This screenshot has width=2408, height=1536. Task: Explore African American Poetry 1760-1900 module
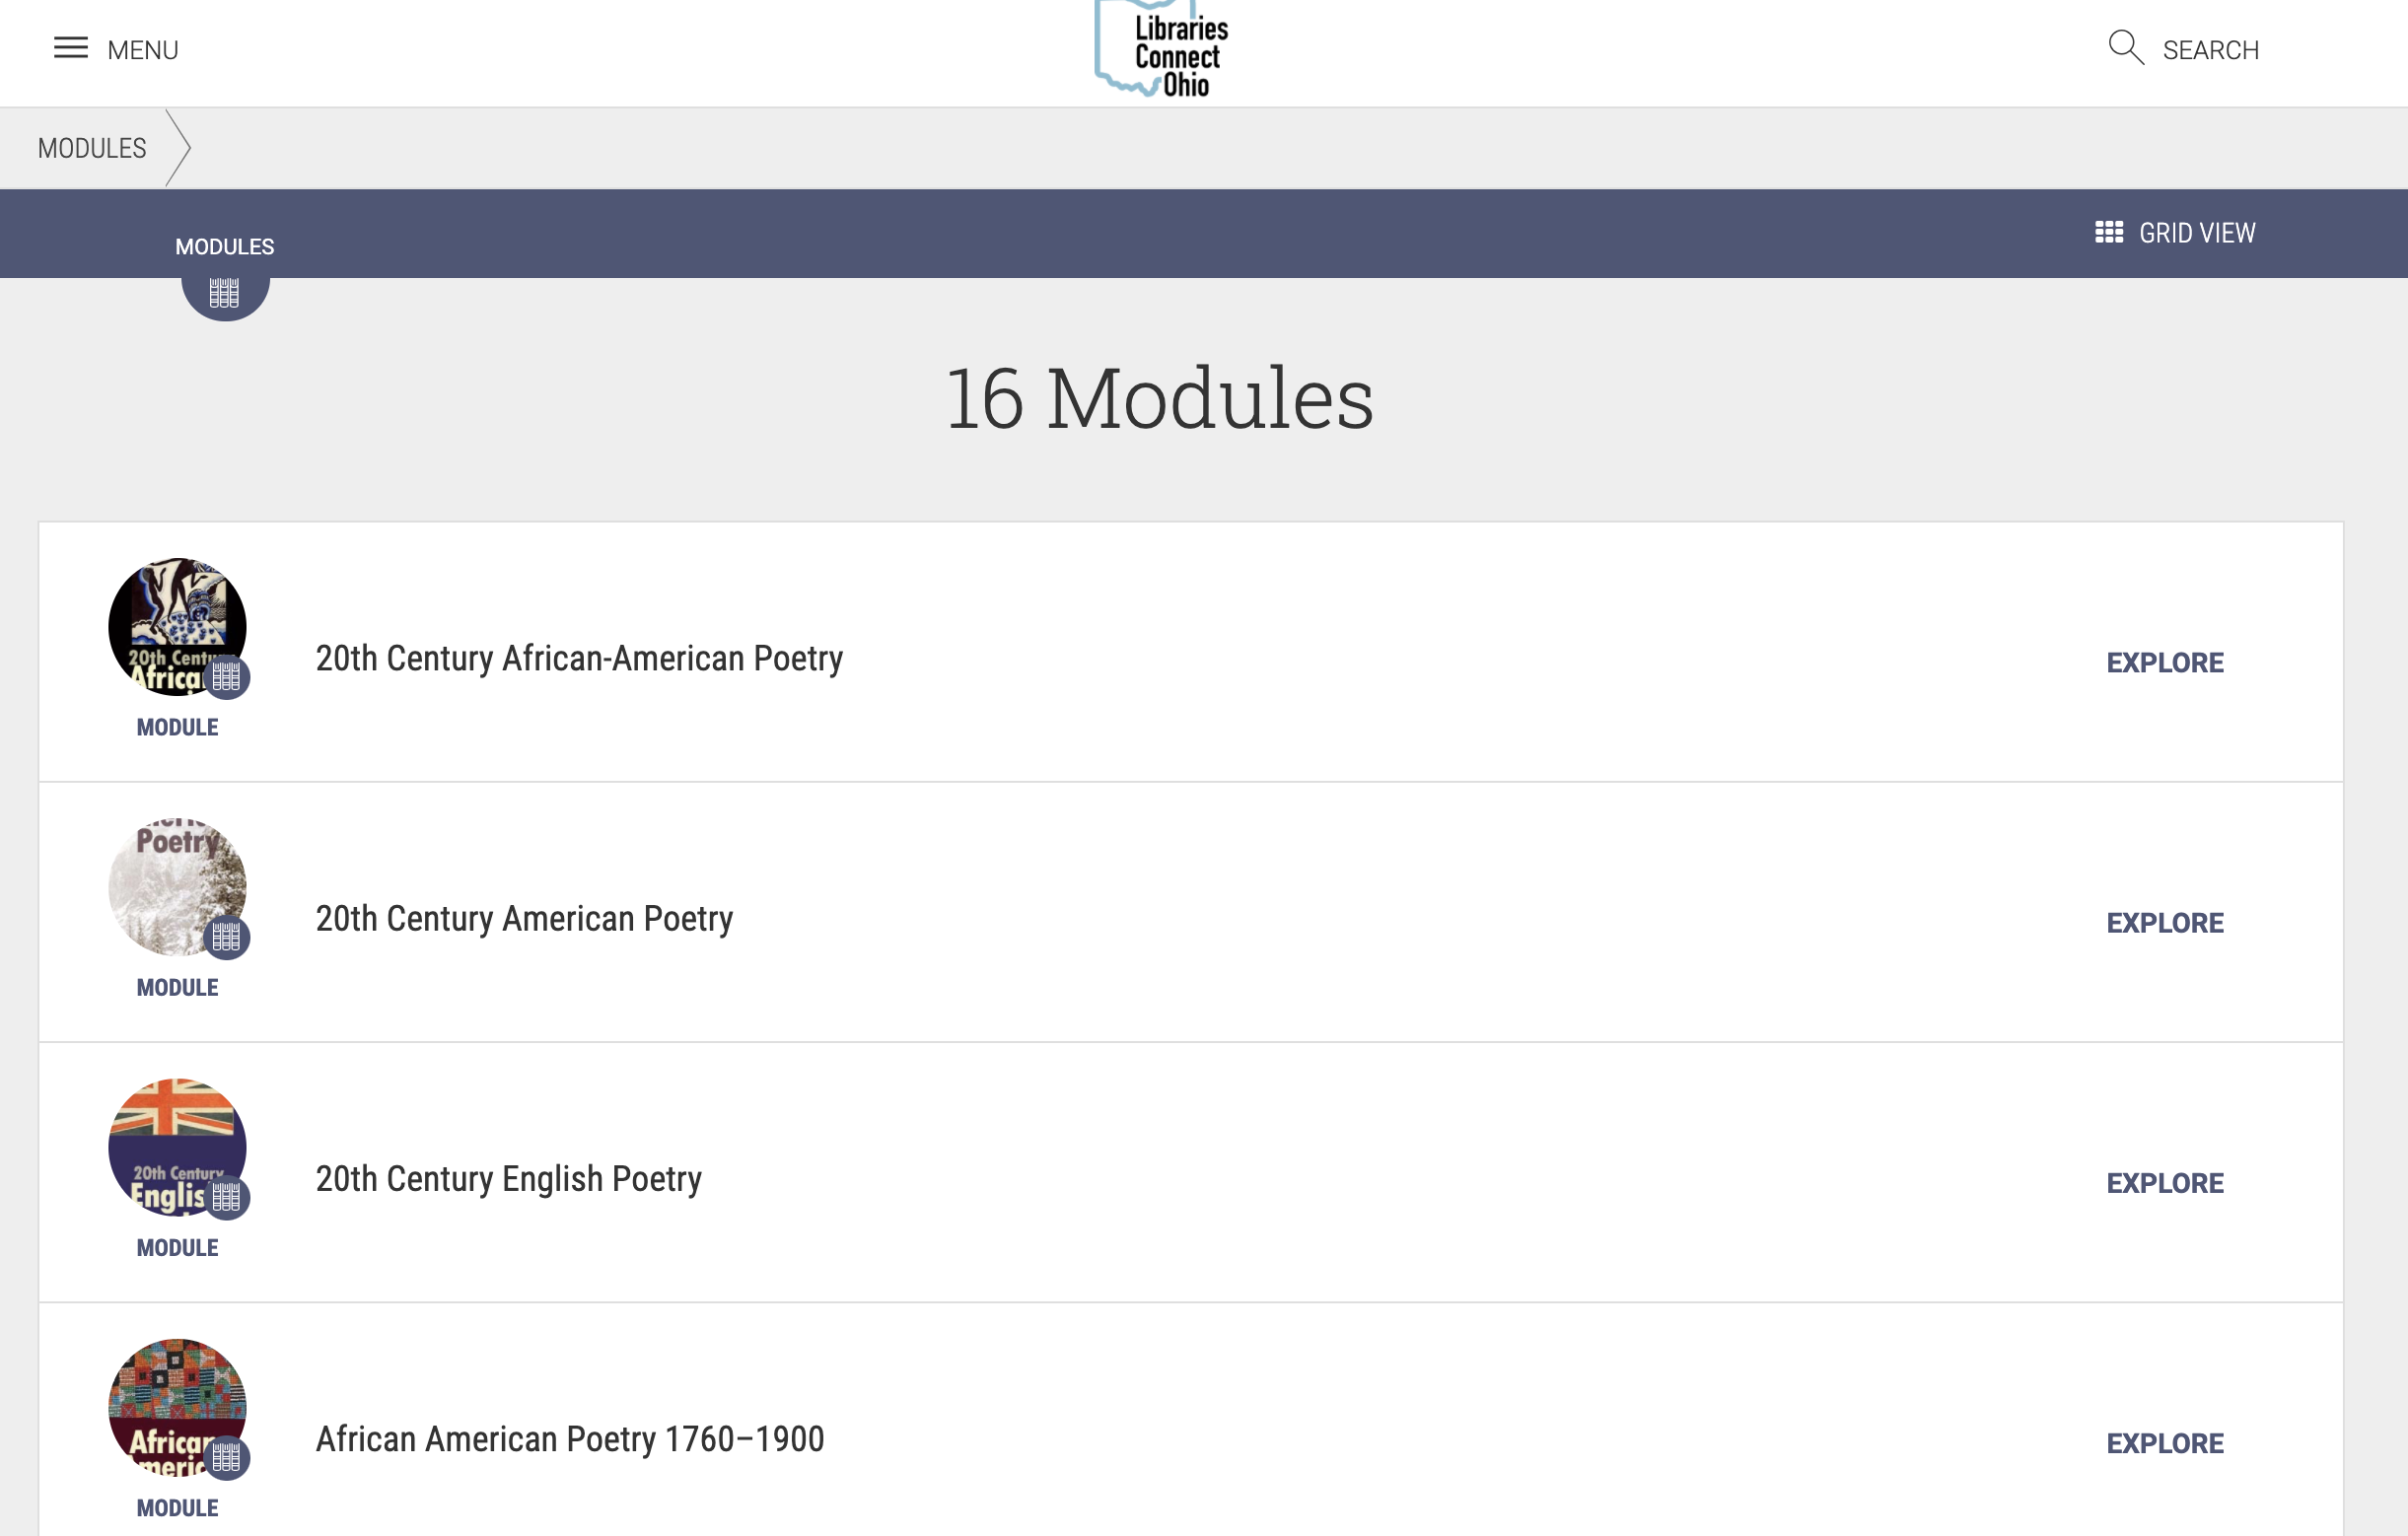(2165, 1441)
